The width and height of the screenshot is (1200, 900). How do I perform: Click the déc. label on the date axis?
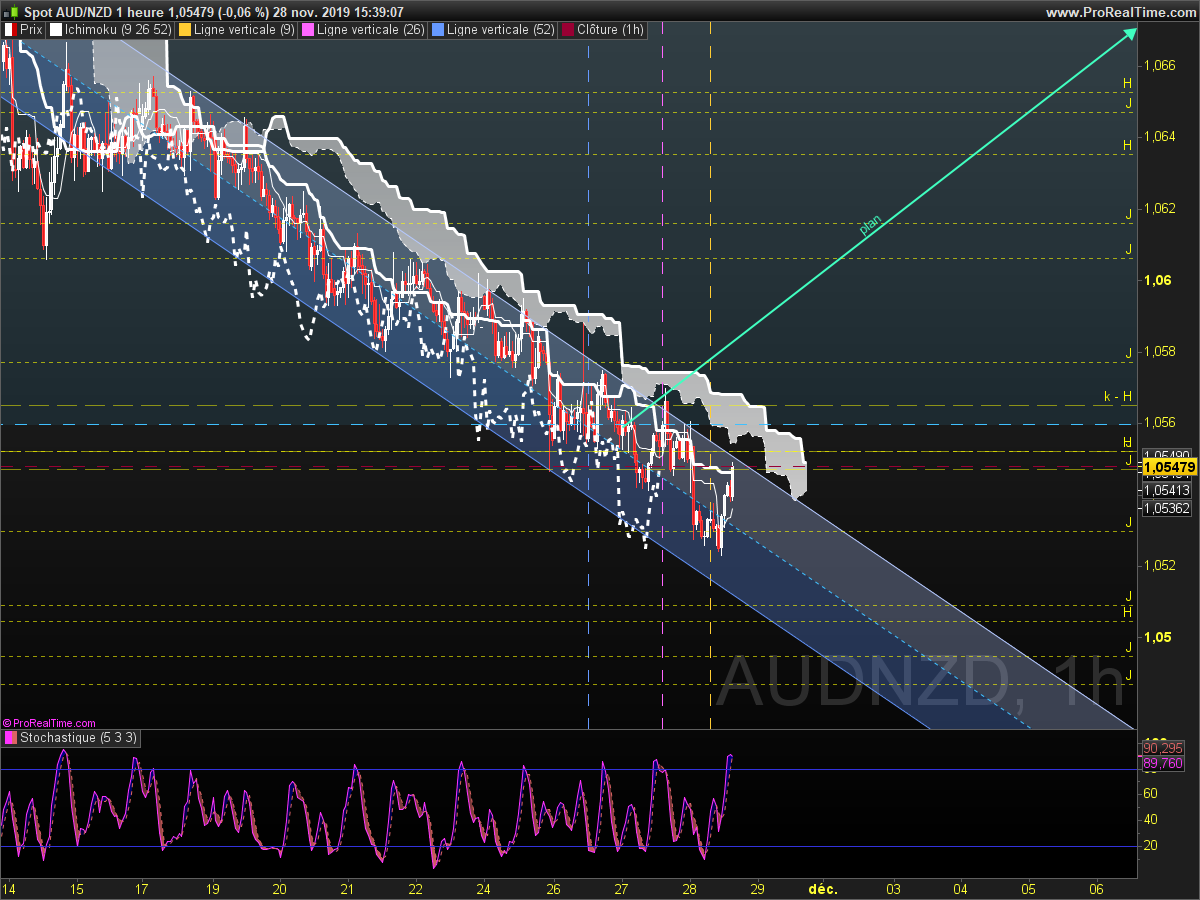[823, 888]
